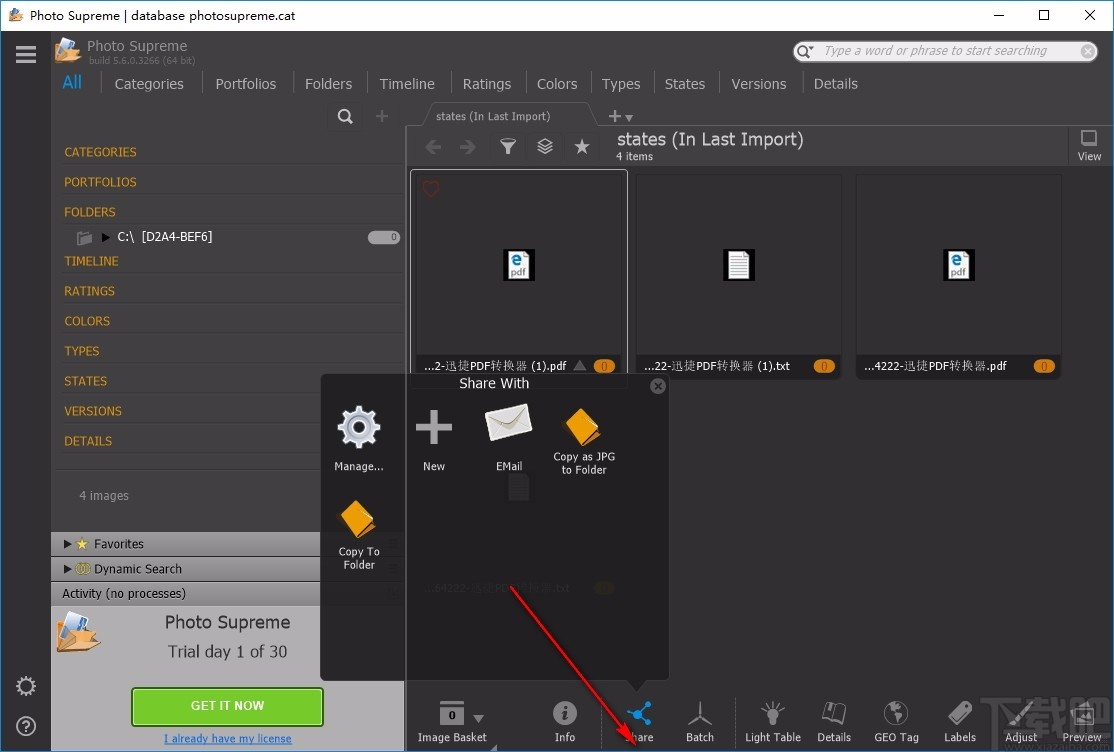Click the navigate forward arrow
1114x752 pixels.
pyautogui.click(x=467, y=146)
